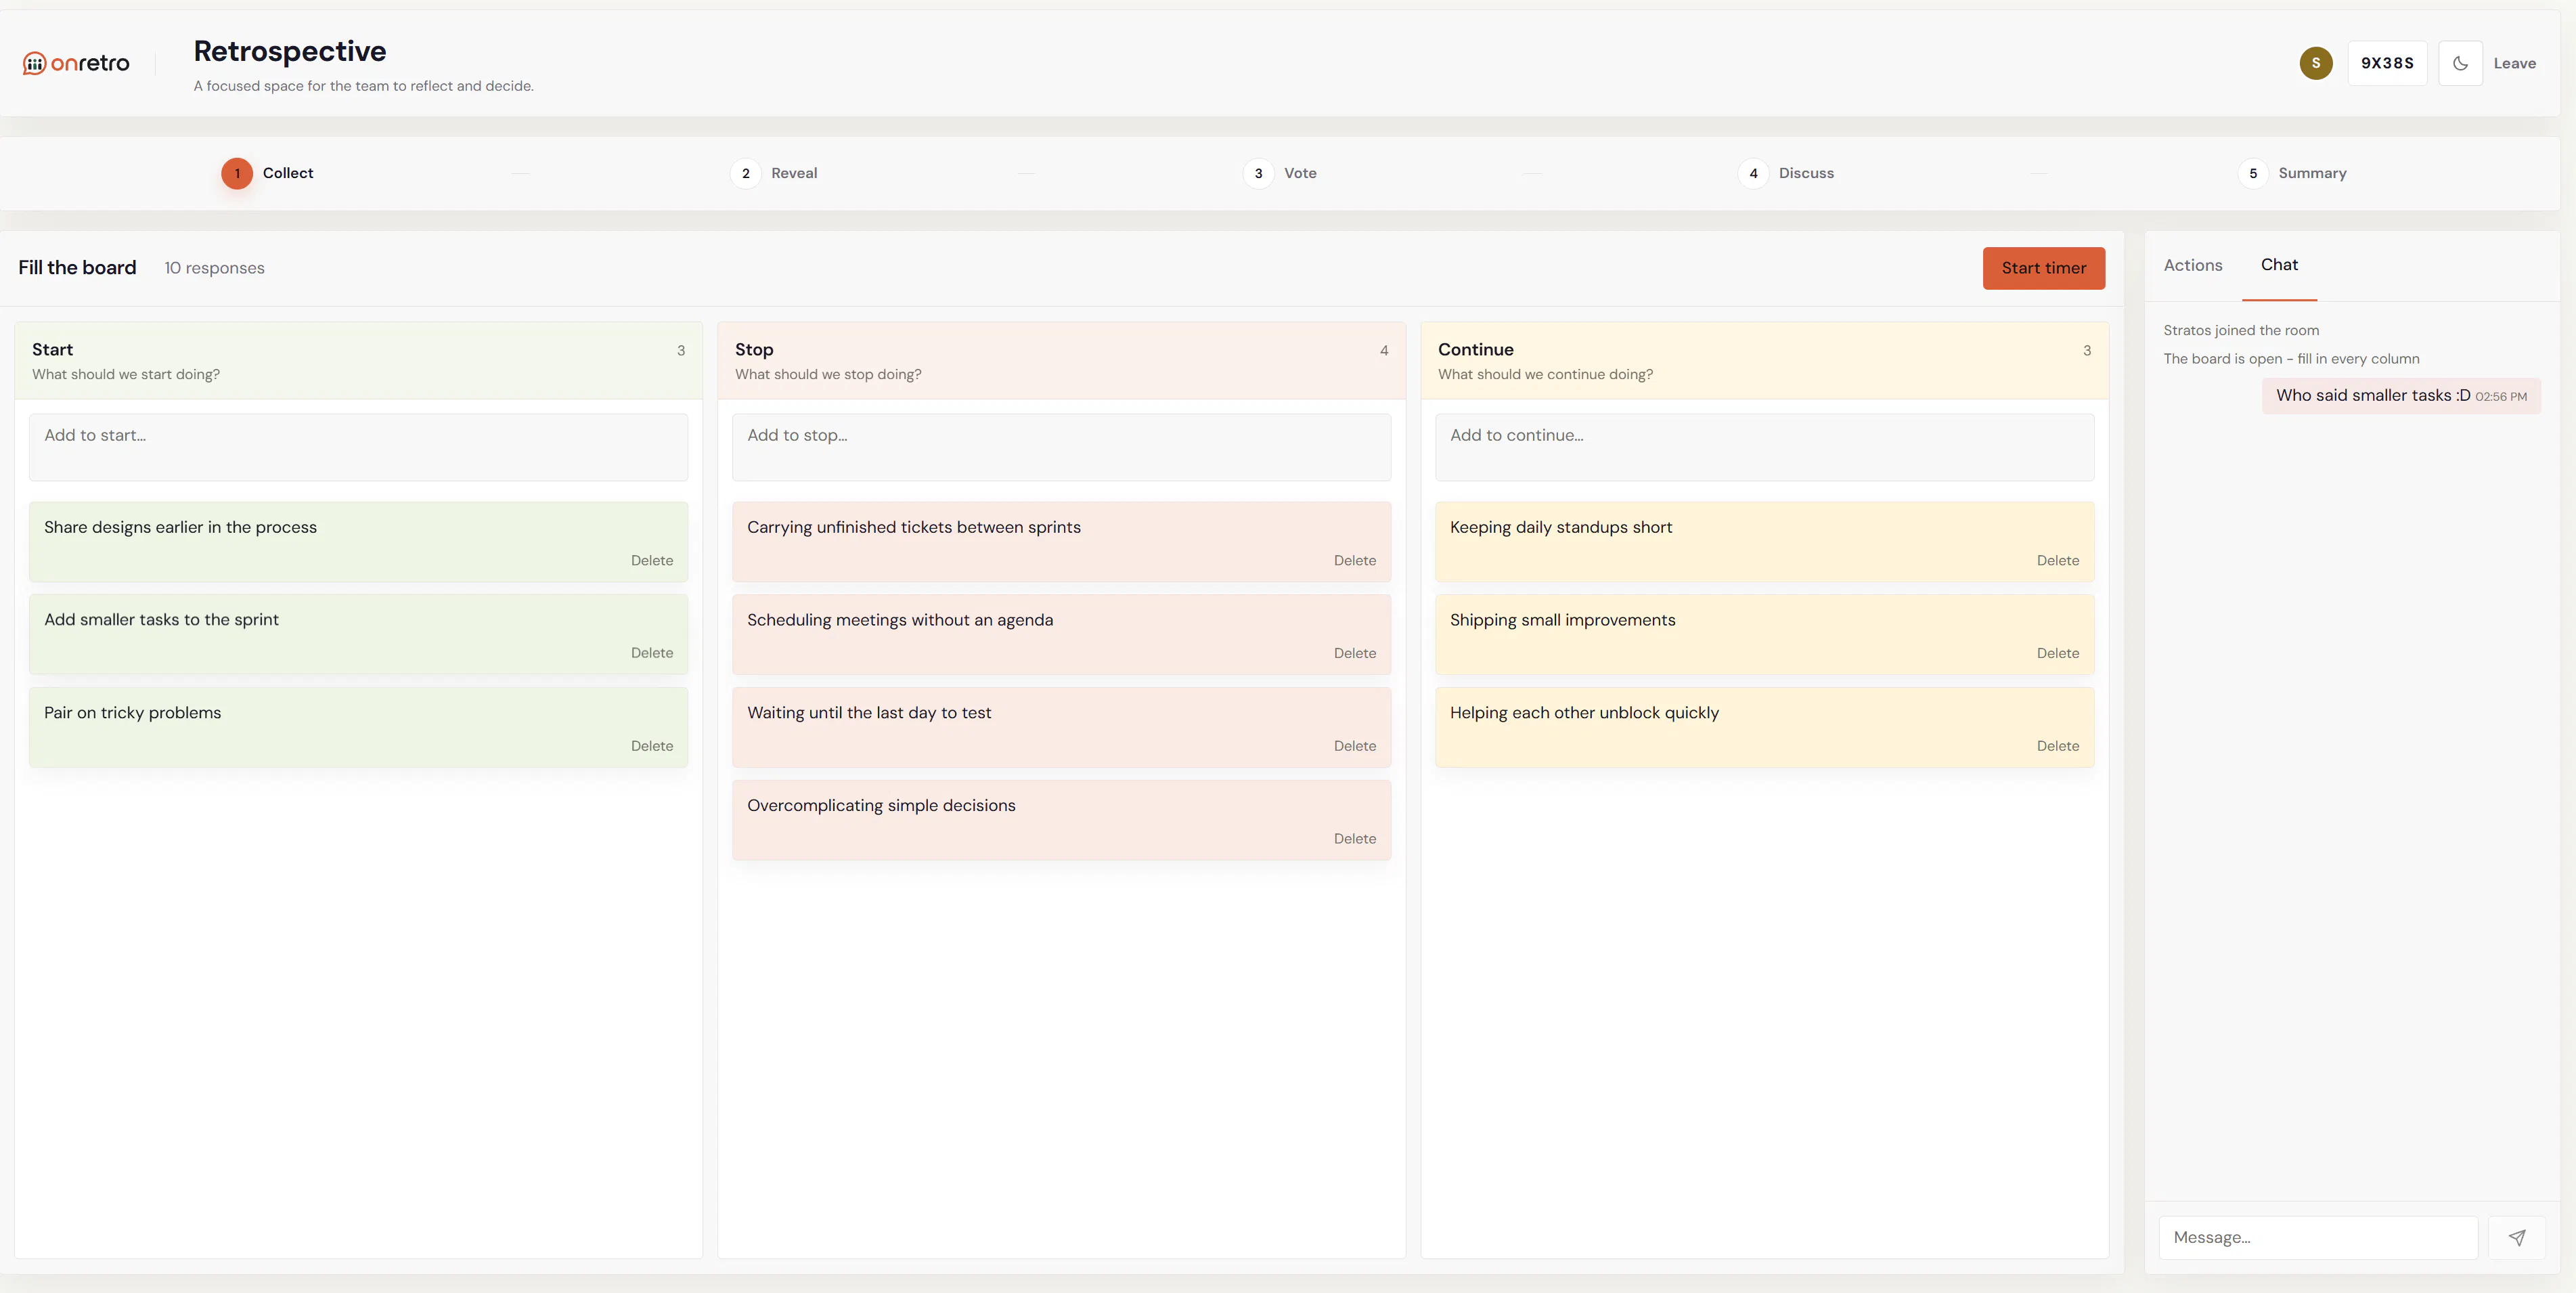Select the Chat tab
Viewport: 2576px width, 1293px height.
2279,265
